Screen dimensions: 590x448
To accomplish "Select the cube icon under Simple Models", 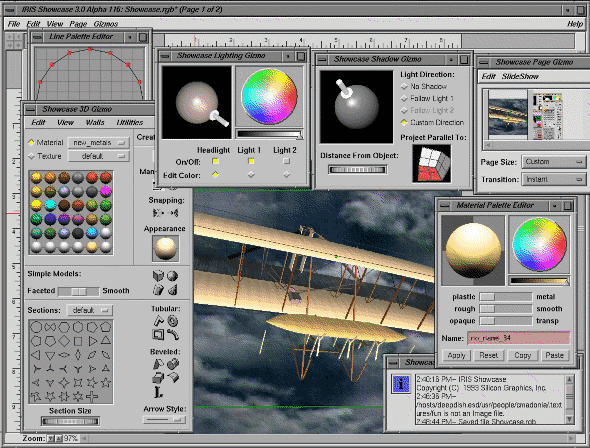I will coord(158,276).
